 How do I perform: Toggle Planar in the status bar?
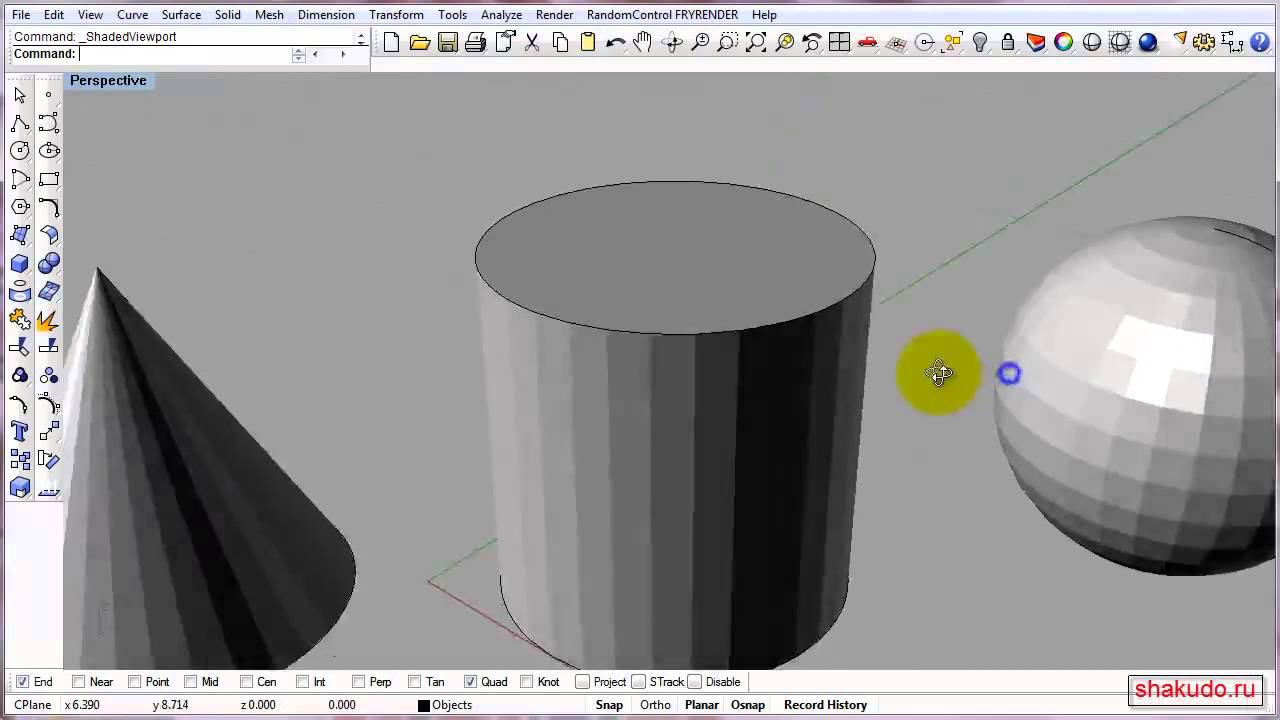pos(701,705)
